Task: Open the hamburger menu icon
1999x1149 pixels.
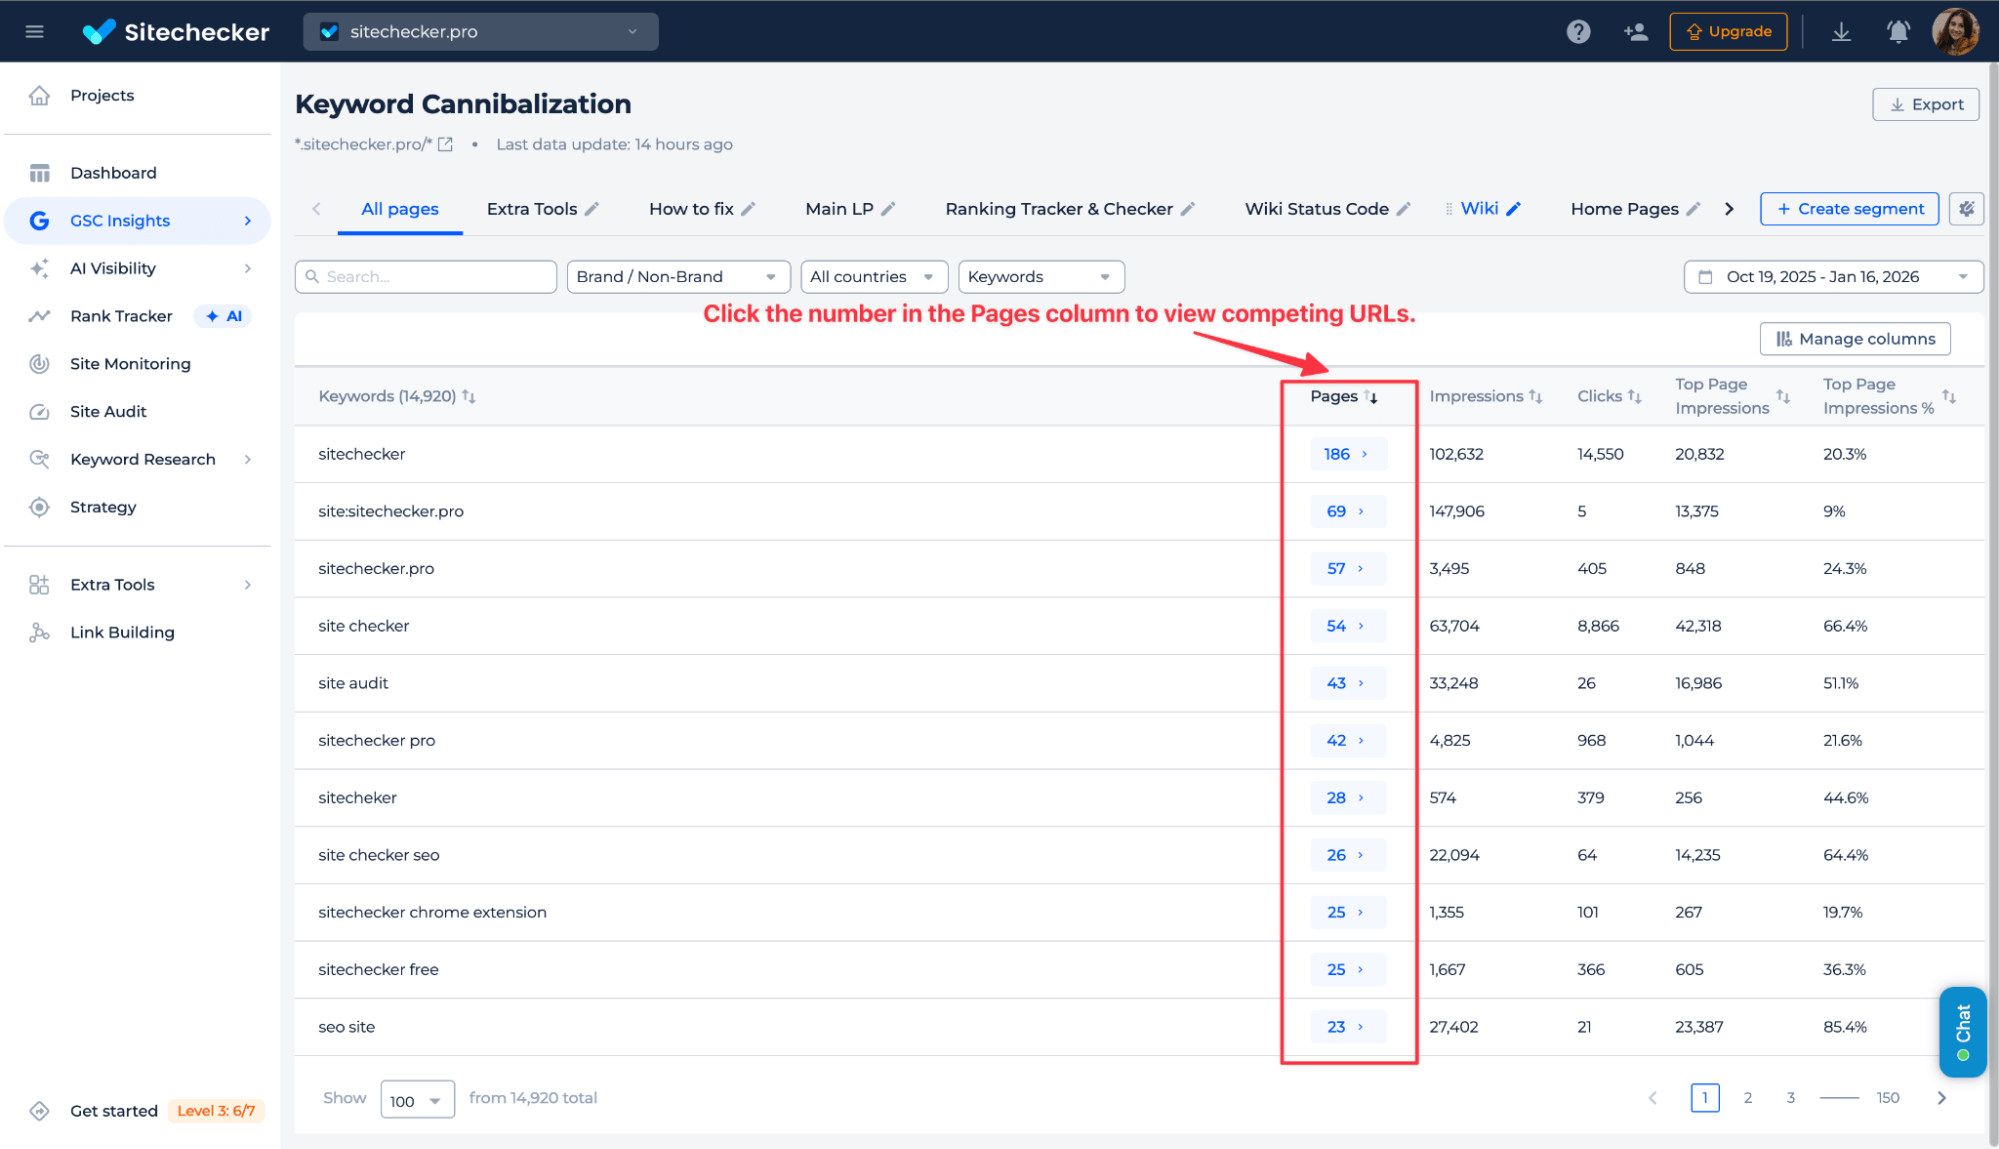Action: [x=34, y=32]
